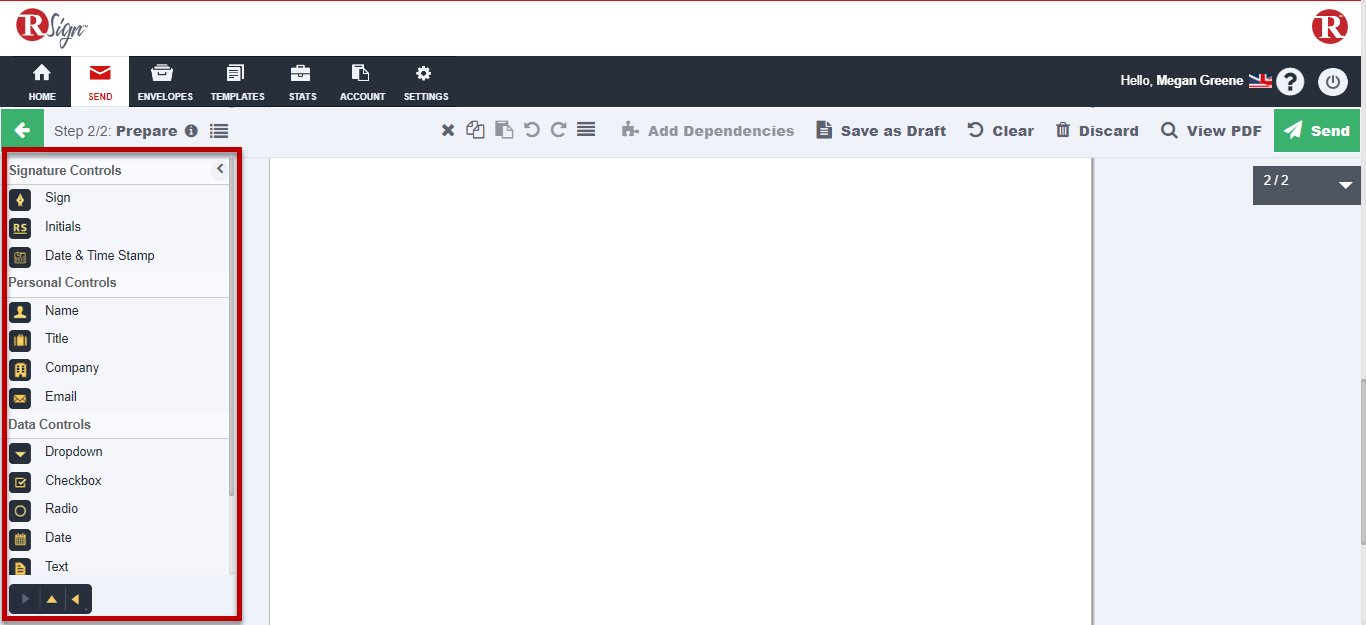Image resolution: width=1366 pixels, height=625 pixels.
Task: Click the green back arrow button
Action: pos(22,131)
